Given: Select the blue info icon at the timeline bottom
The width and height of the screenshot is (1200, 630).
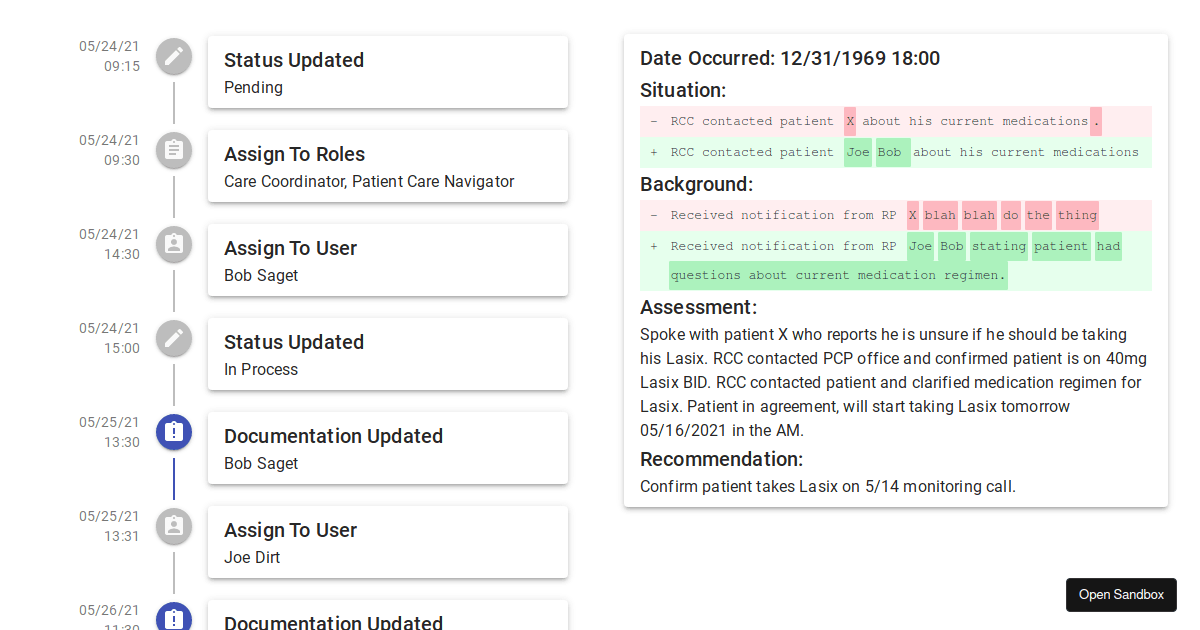Looking at the screenshot, I should 174,618.
